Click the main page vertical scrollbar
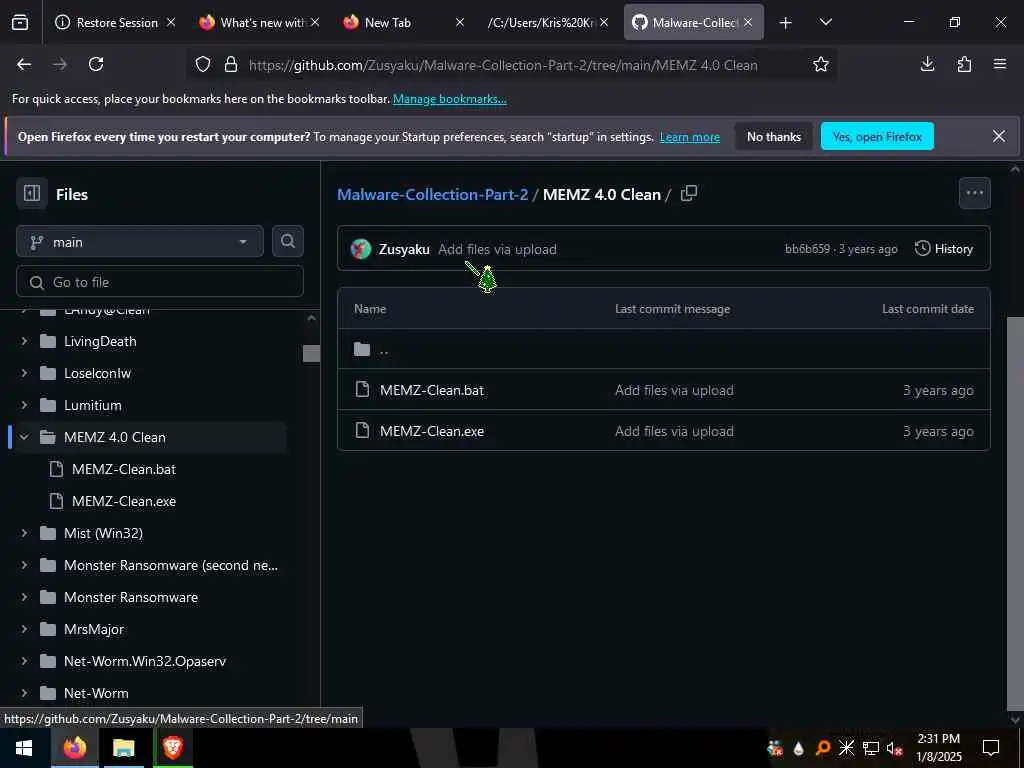The height and width of the screenshot is (768, 1024). 1015,513
